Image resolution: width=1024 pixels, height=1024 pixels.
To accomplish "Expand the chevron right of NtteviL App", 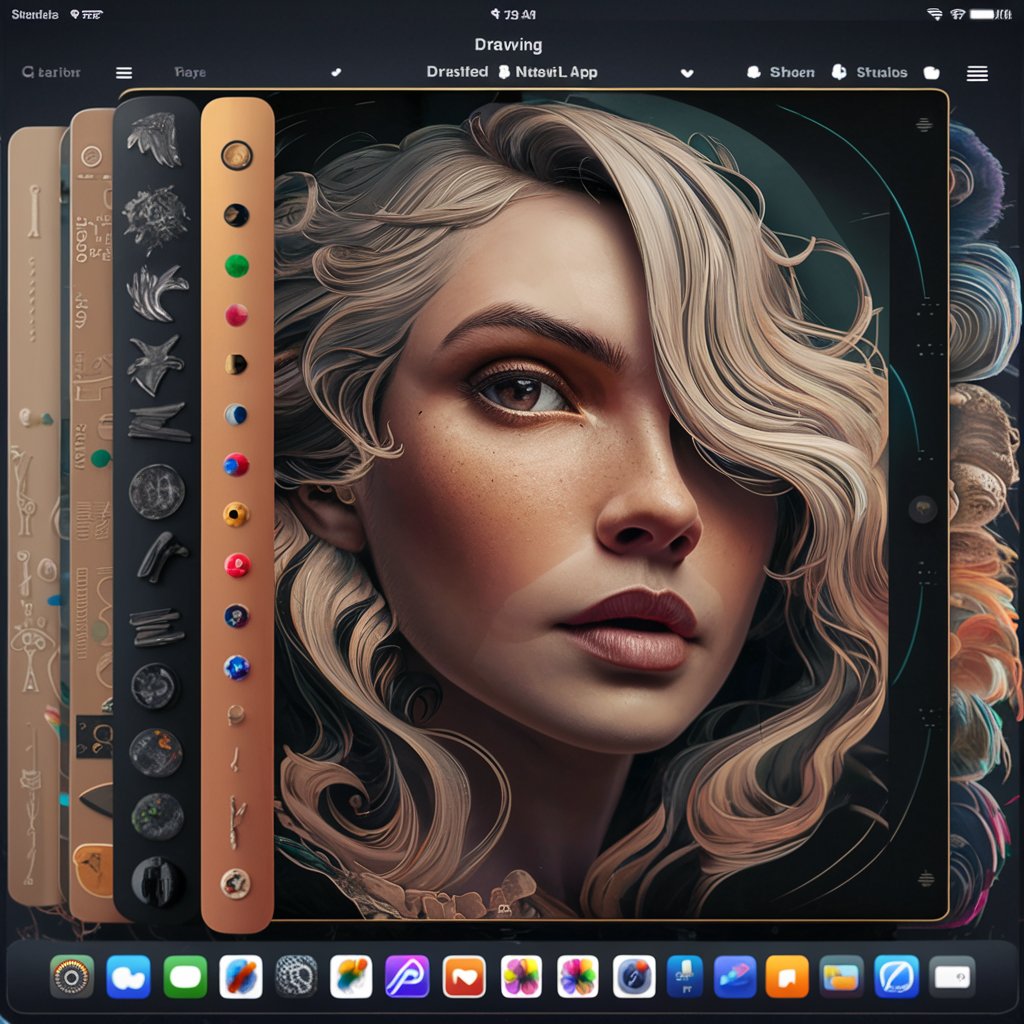I will click(x=686, y=73).
